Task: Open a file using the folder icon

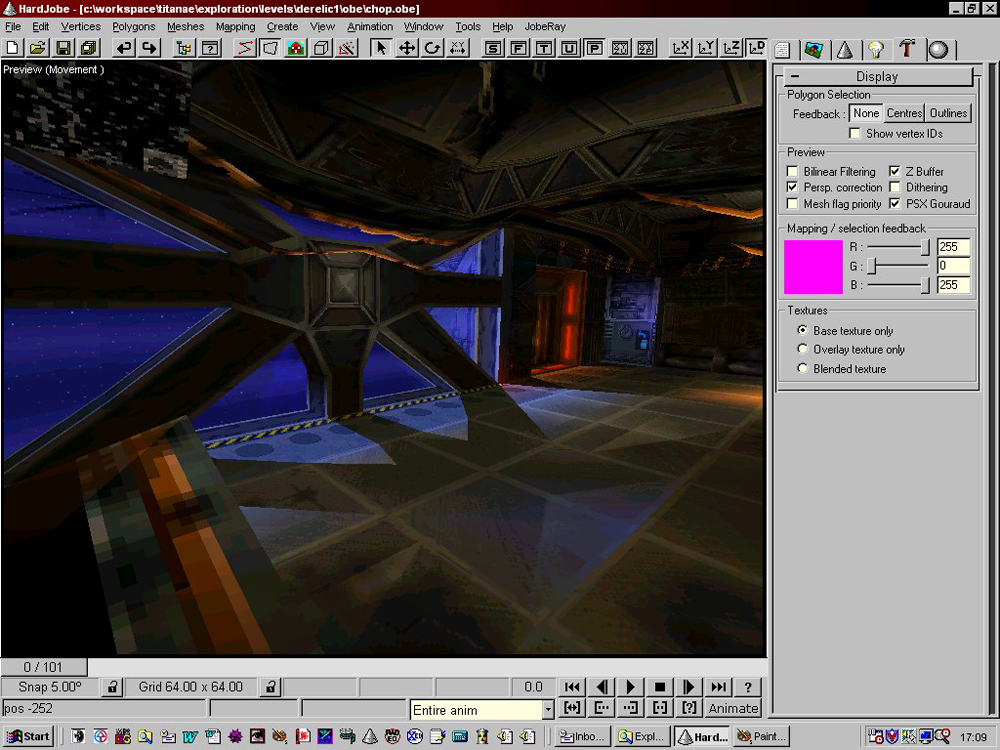Action: tap(38, 48)
